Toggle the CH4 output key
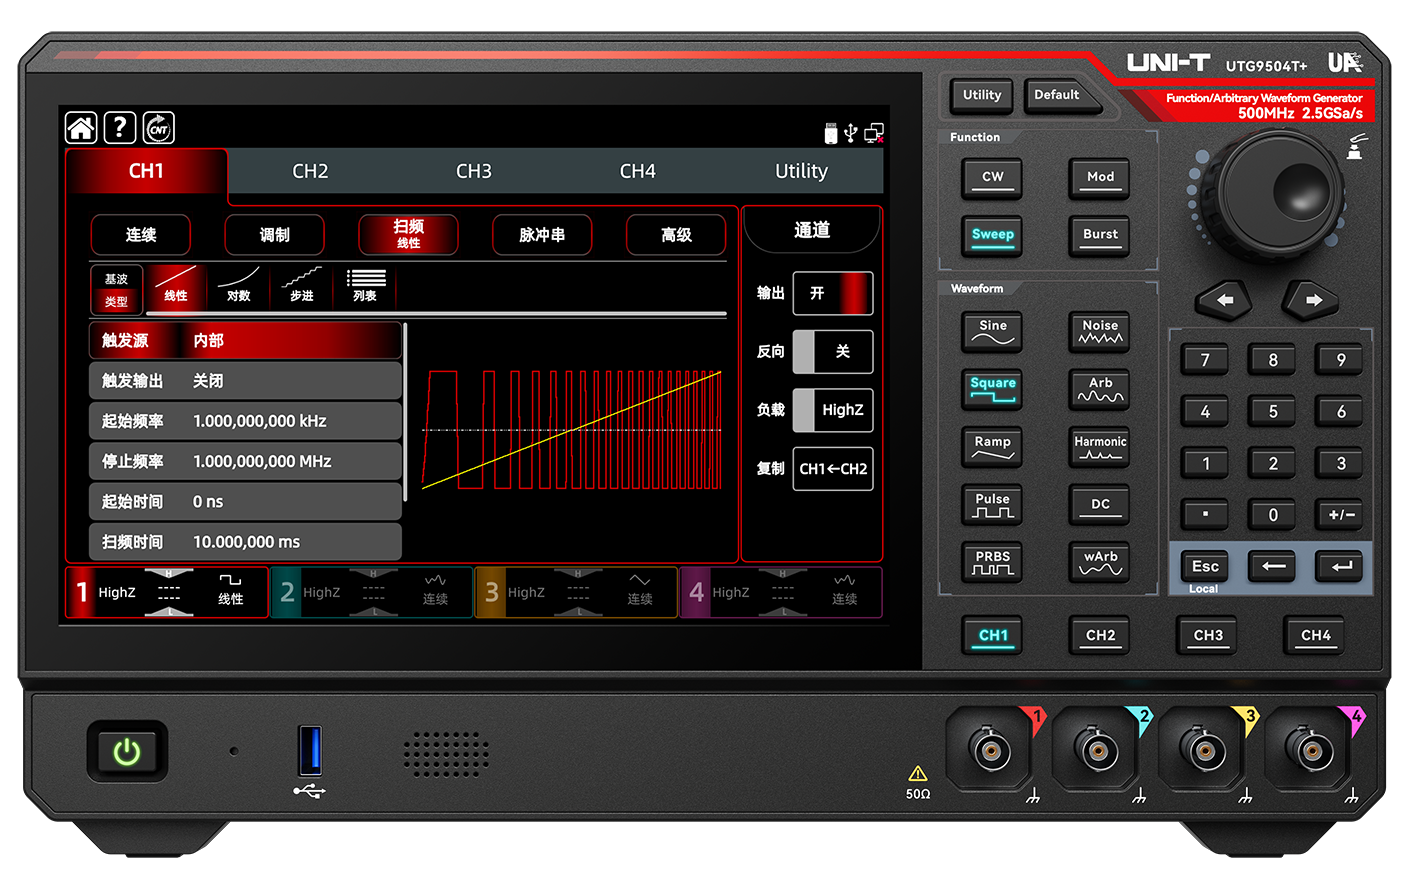This screenshot has width=1417, height=883. pos(1315,636)
